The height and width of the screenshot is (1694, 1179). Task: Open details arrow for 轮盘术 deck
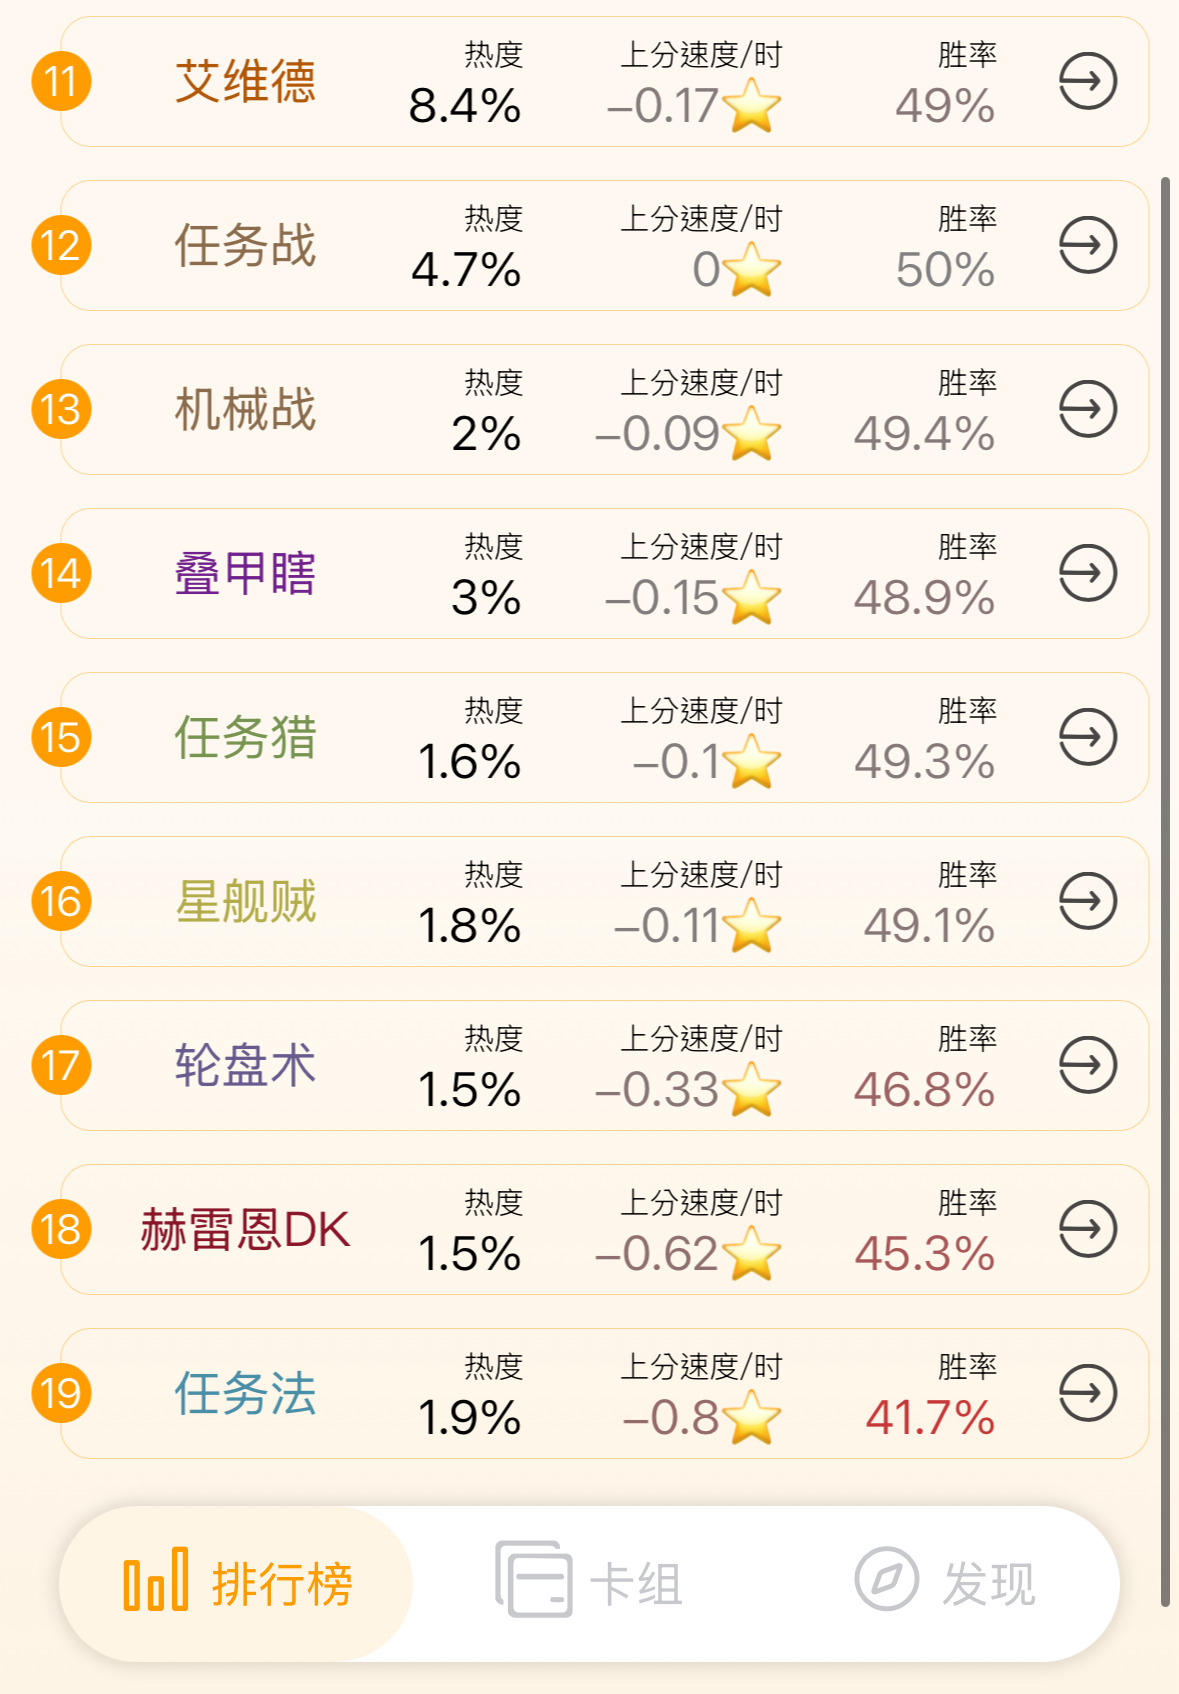coord(1087,1065)
